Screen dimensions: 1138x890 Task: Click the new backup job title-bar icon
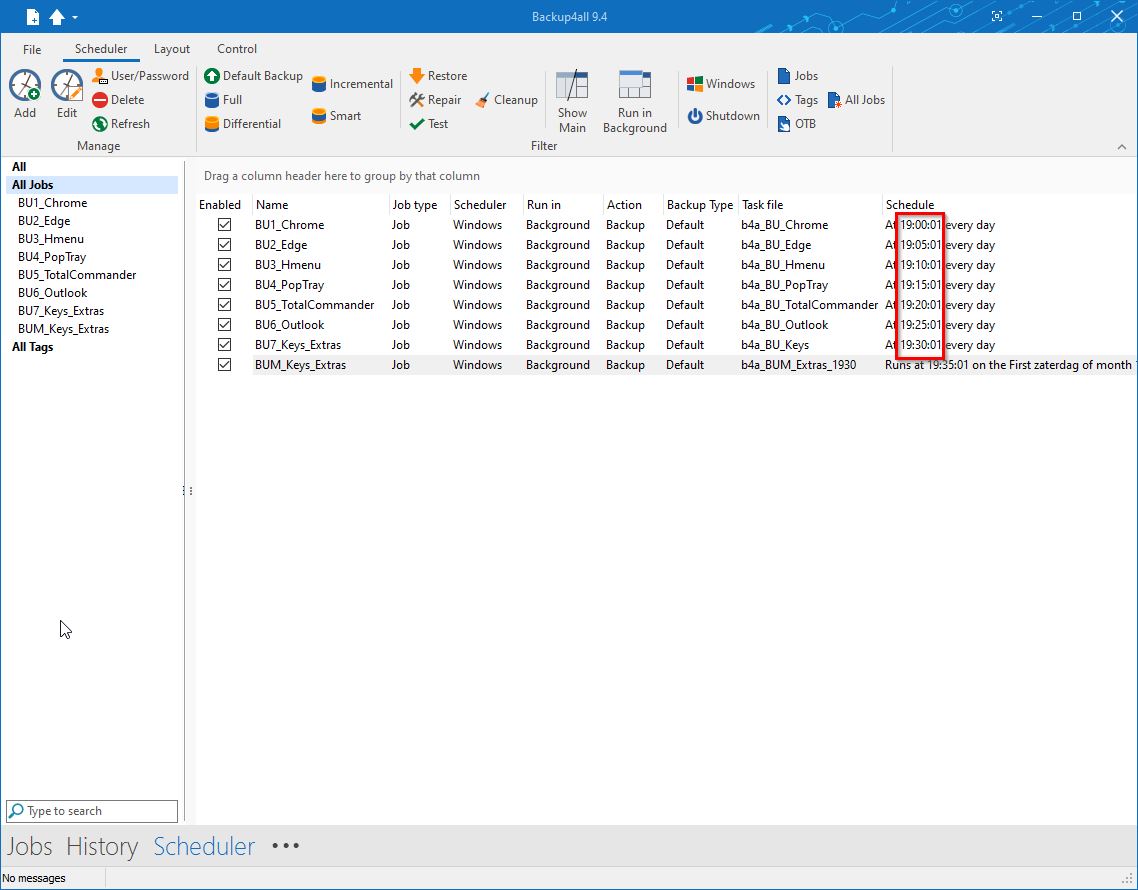coord(33,17)
